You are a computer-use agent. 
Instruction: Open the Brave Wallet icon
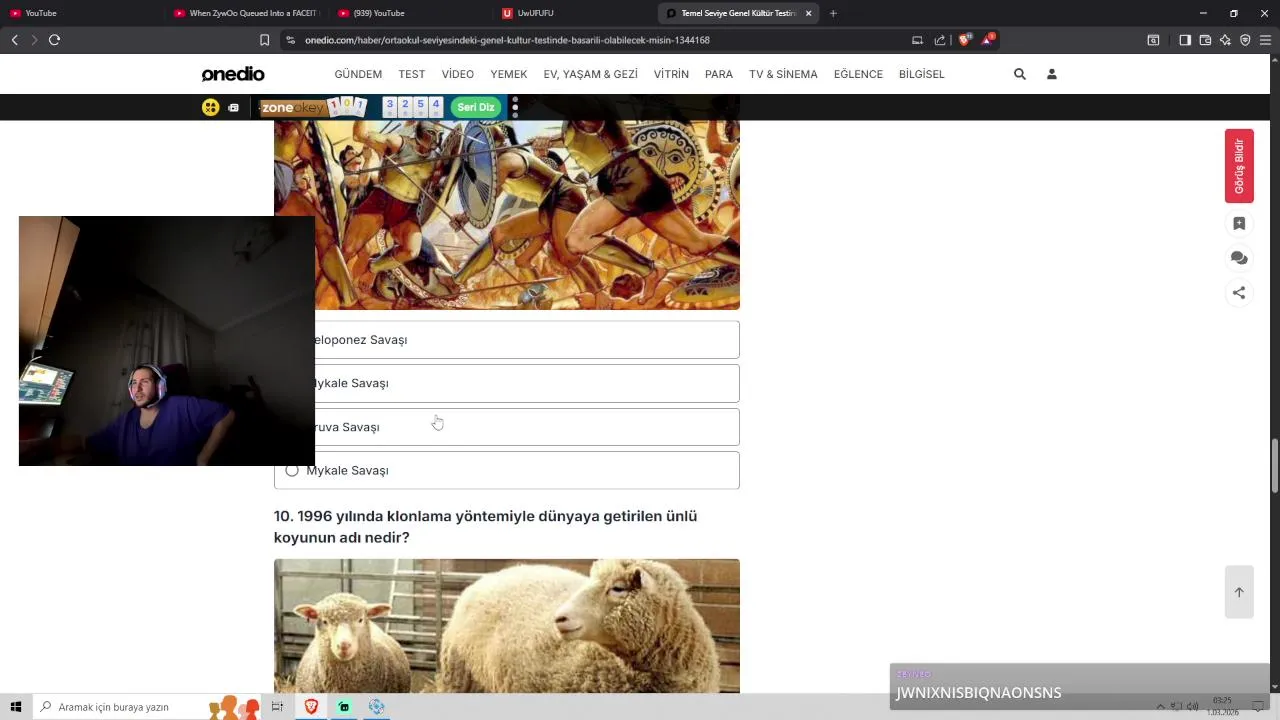(1205, 40)
